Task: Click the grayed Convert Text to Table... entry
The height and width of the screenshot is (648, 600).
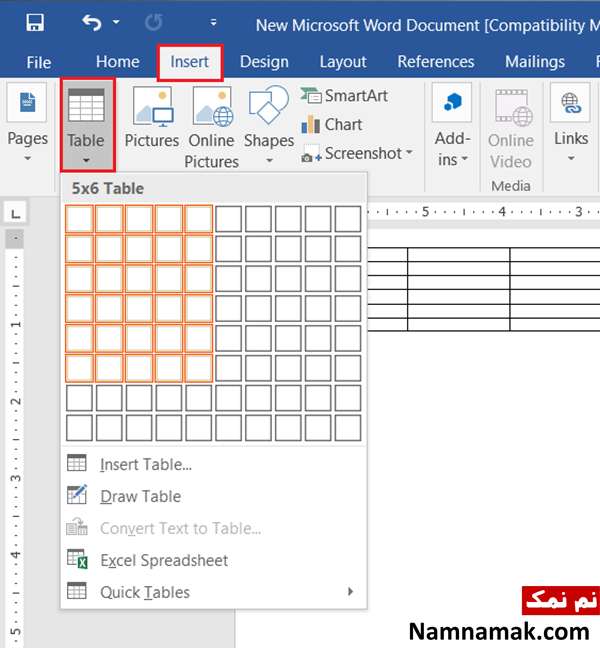Action: click(x=214, y=528)
